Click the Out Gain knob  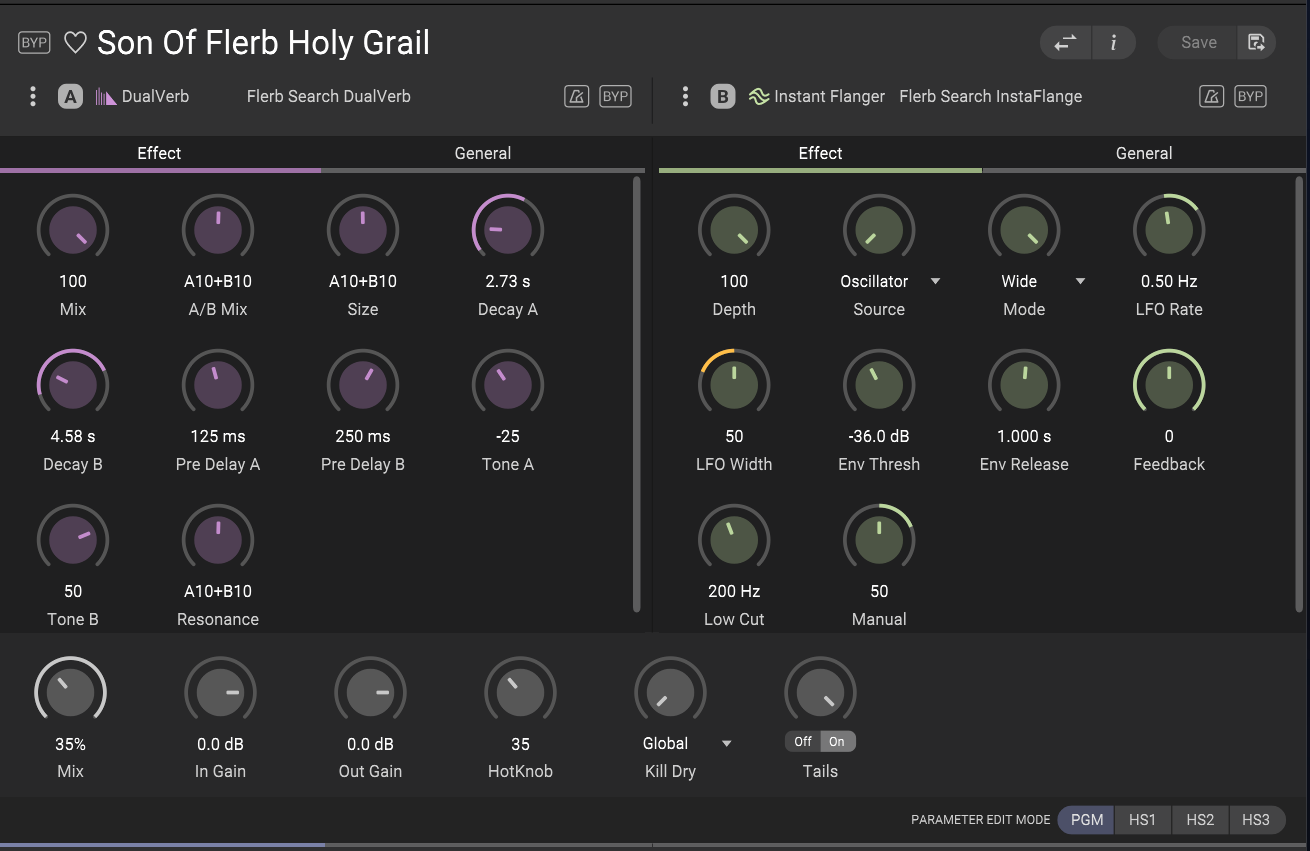pos(370,693)
